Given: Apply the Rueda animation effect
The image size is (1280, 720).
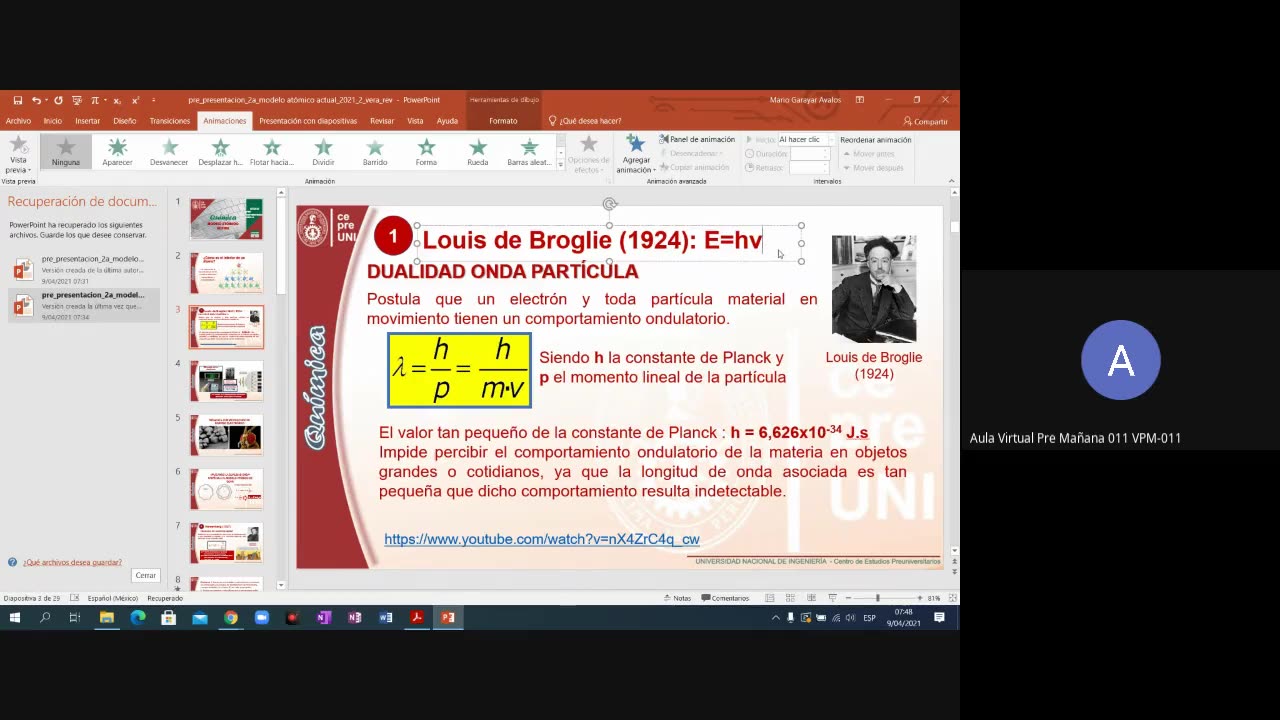Looking at the screenshot, I should coord(478,152).
